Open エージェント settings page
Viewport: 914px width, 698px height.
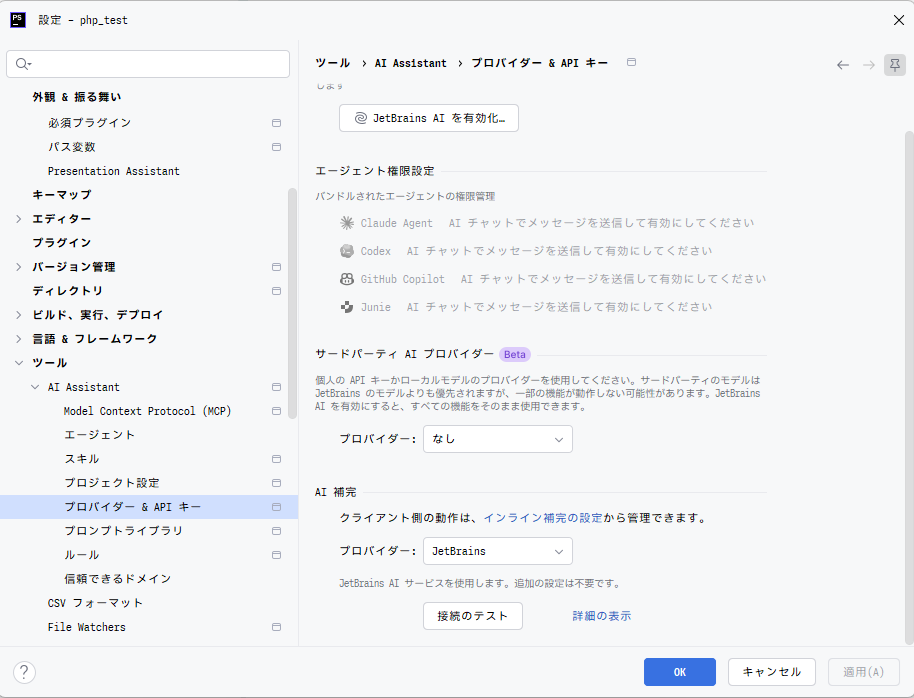(x=100, y=435)
